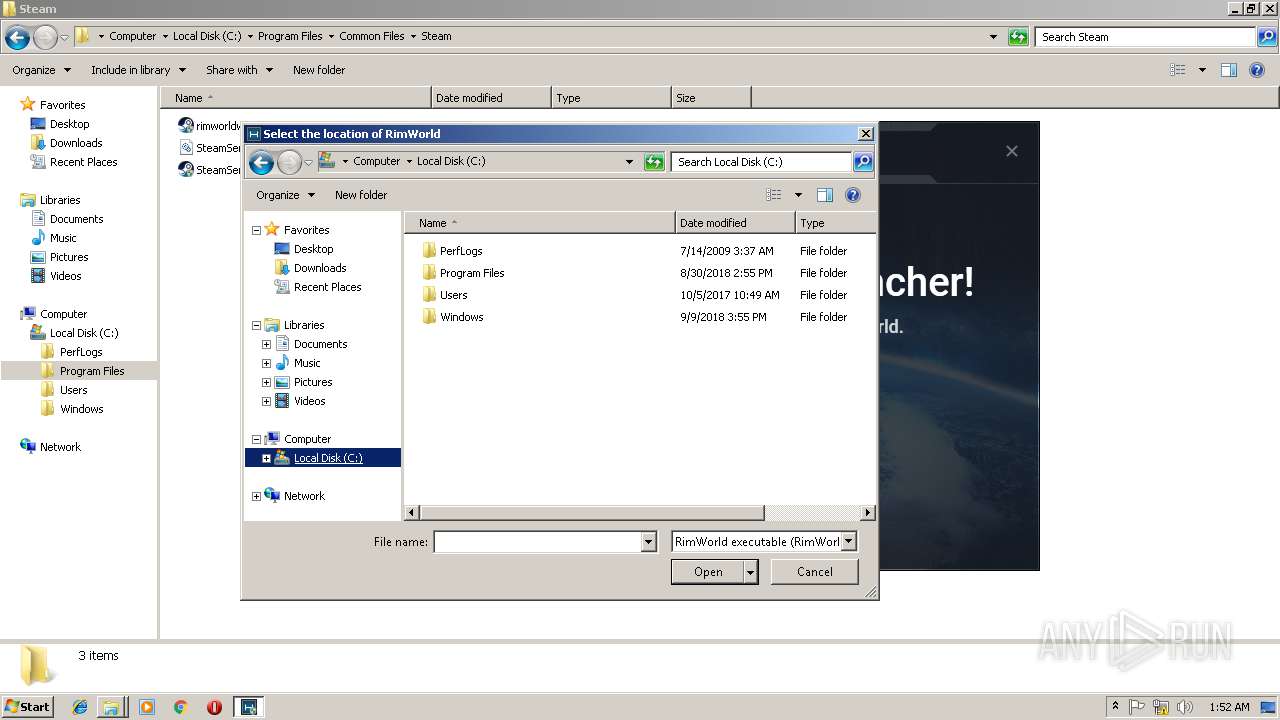Sort dialog list by Name column
The height and width of the screenshot is (720, 1280).
tap(540, 223)
